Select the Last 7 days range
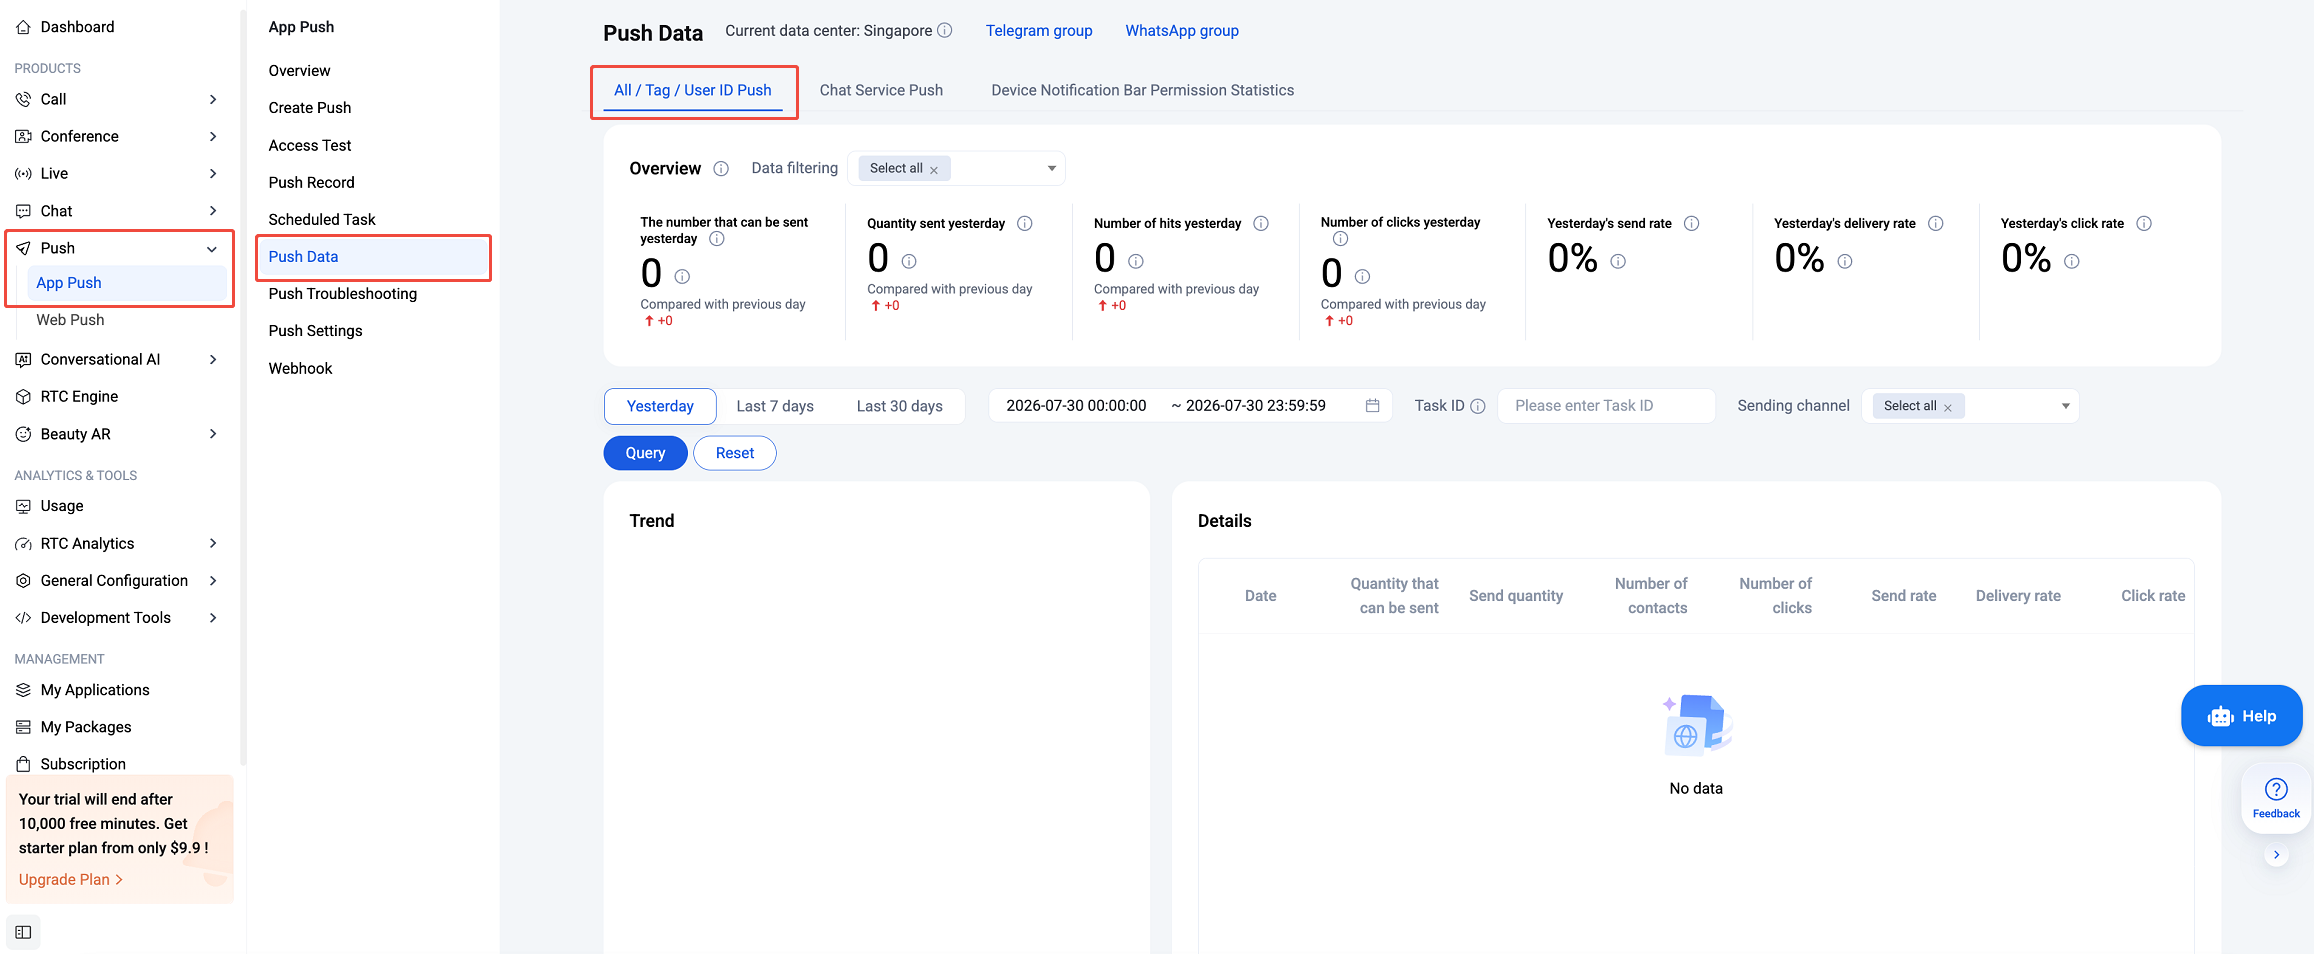Image resolution: width=2314 pixels, height=954 pixels. click(775, 406)
